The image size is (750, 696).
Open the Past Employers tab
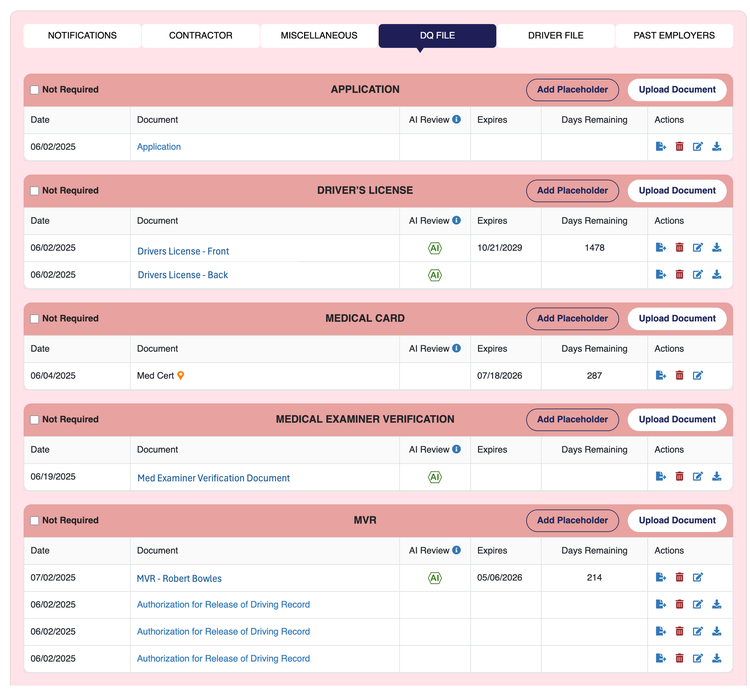[x=674, y=35]
